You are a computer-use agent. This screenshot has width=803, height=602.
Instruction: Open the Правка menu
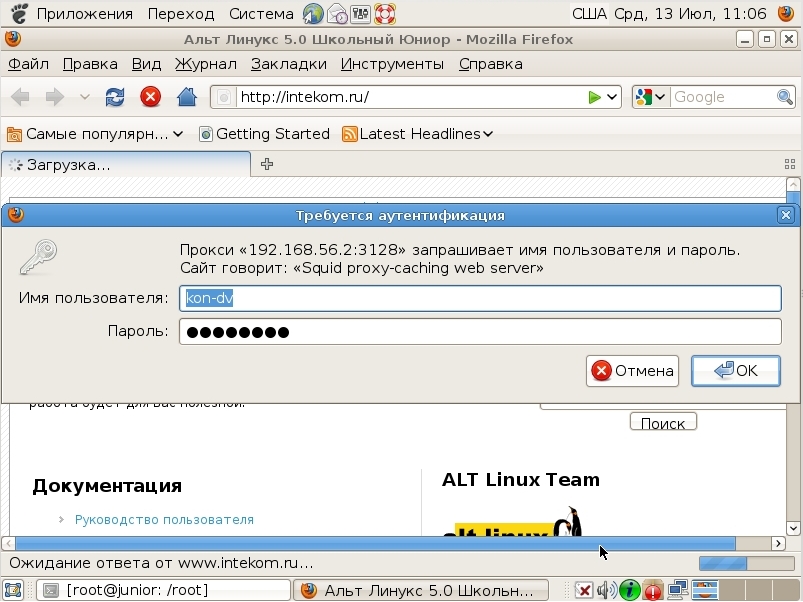[x=90, y=64]
